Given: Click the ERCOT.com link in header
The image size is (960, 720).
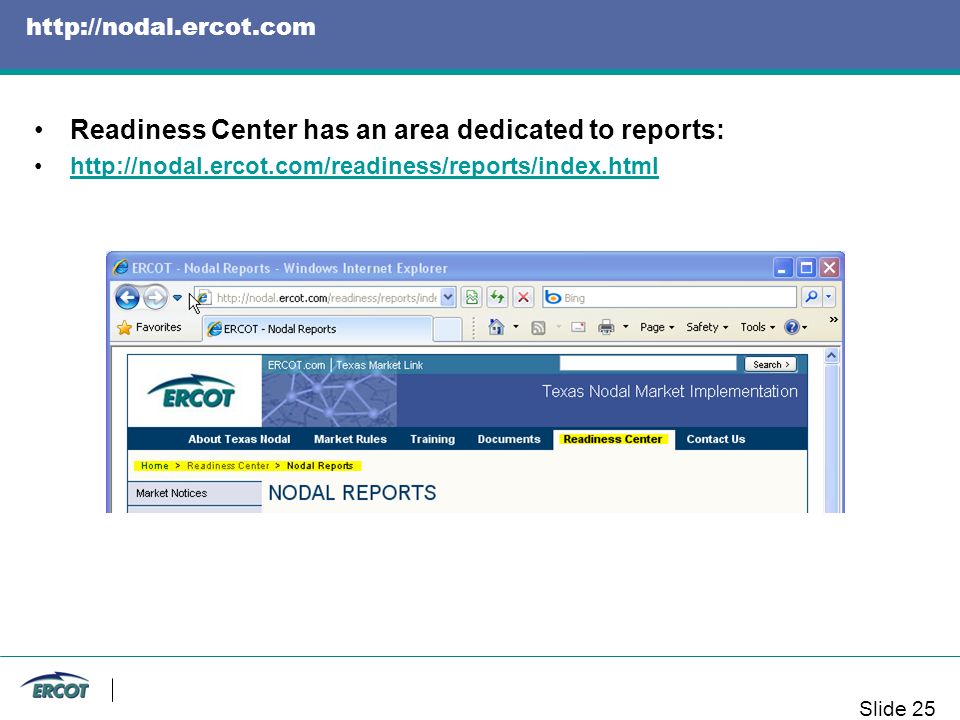Looking at the screenshot, I should [x=296, y=365].
